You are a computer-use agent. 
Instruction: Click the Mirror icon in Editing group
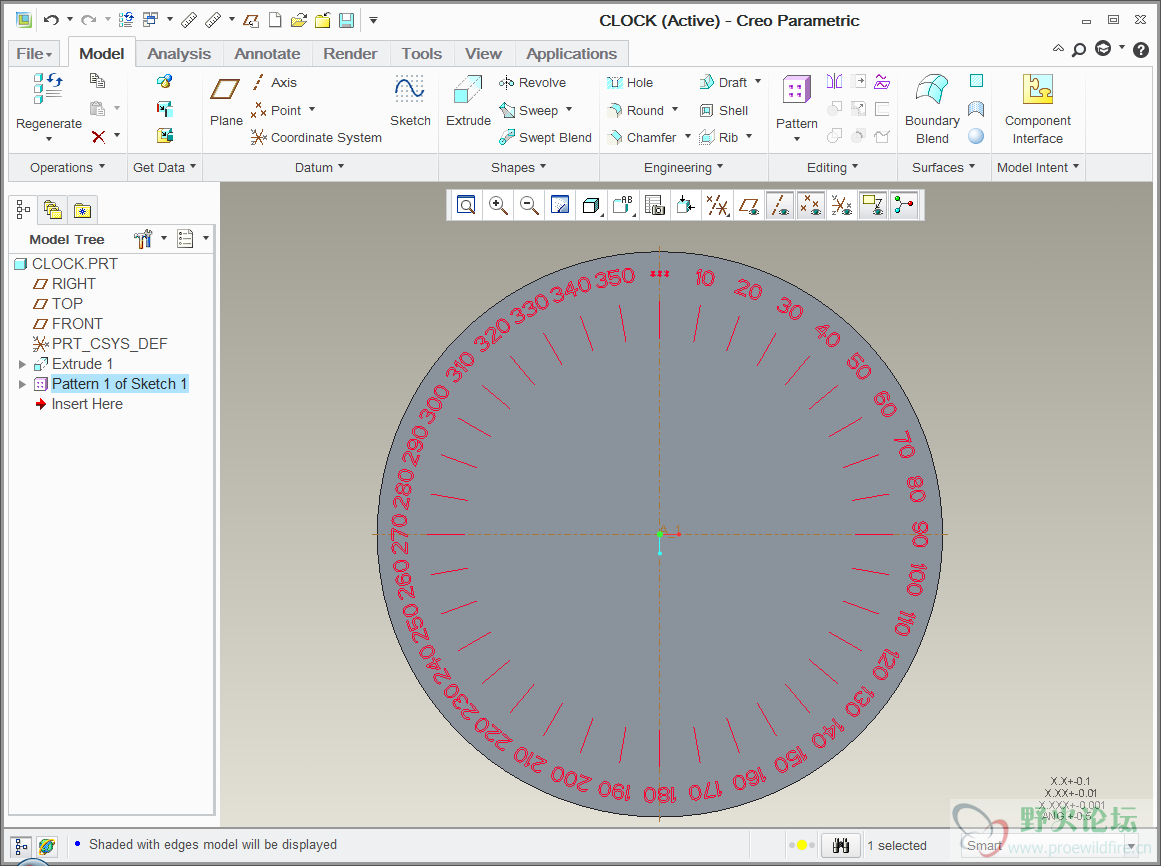tap(834, 81)
